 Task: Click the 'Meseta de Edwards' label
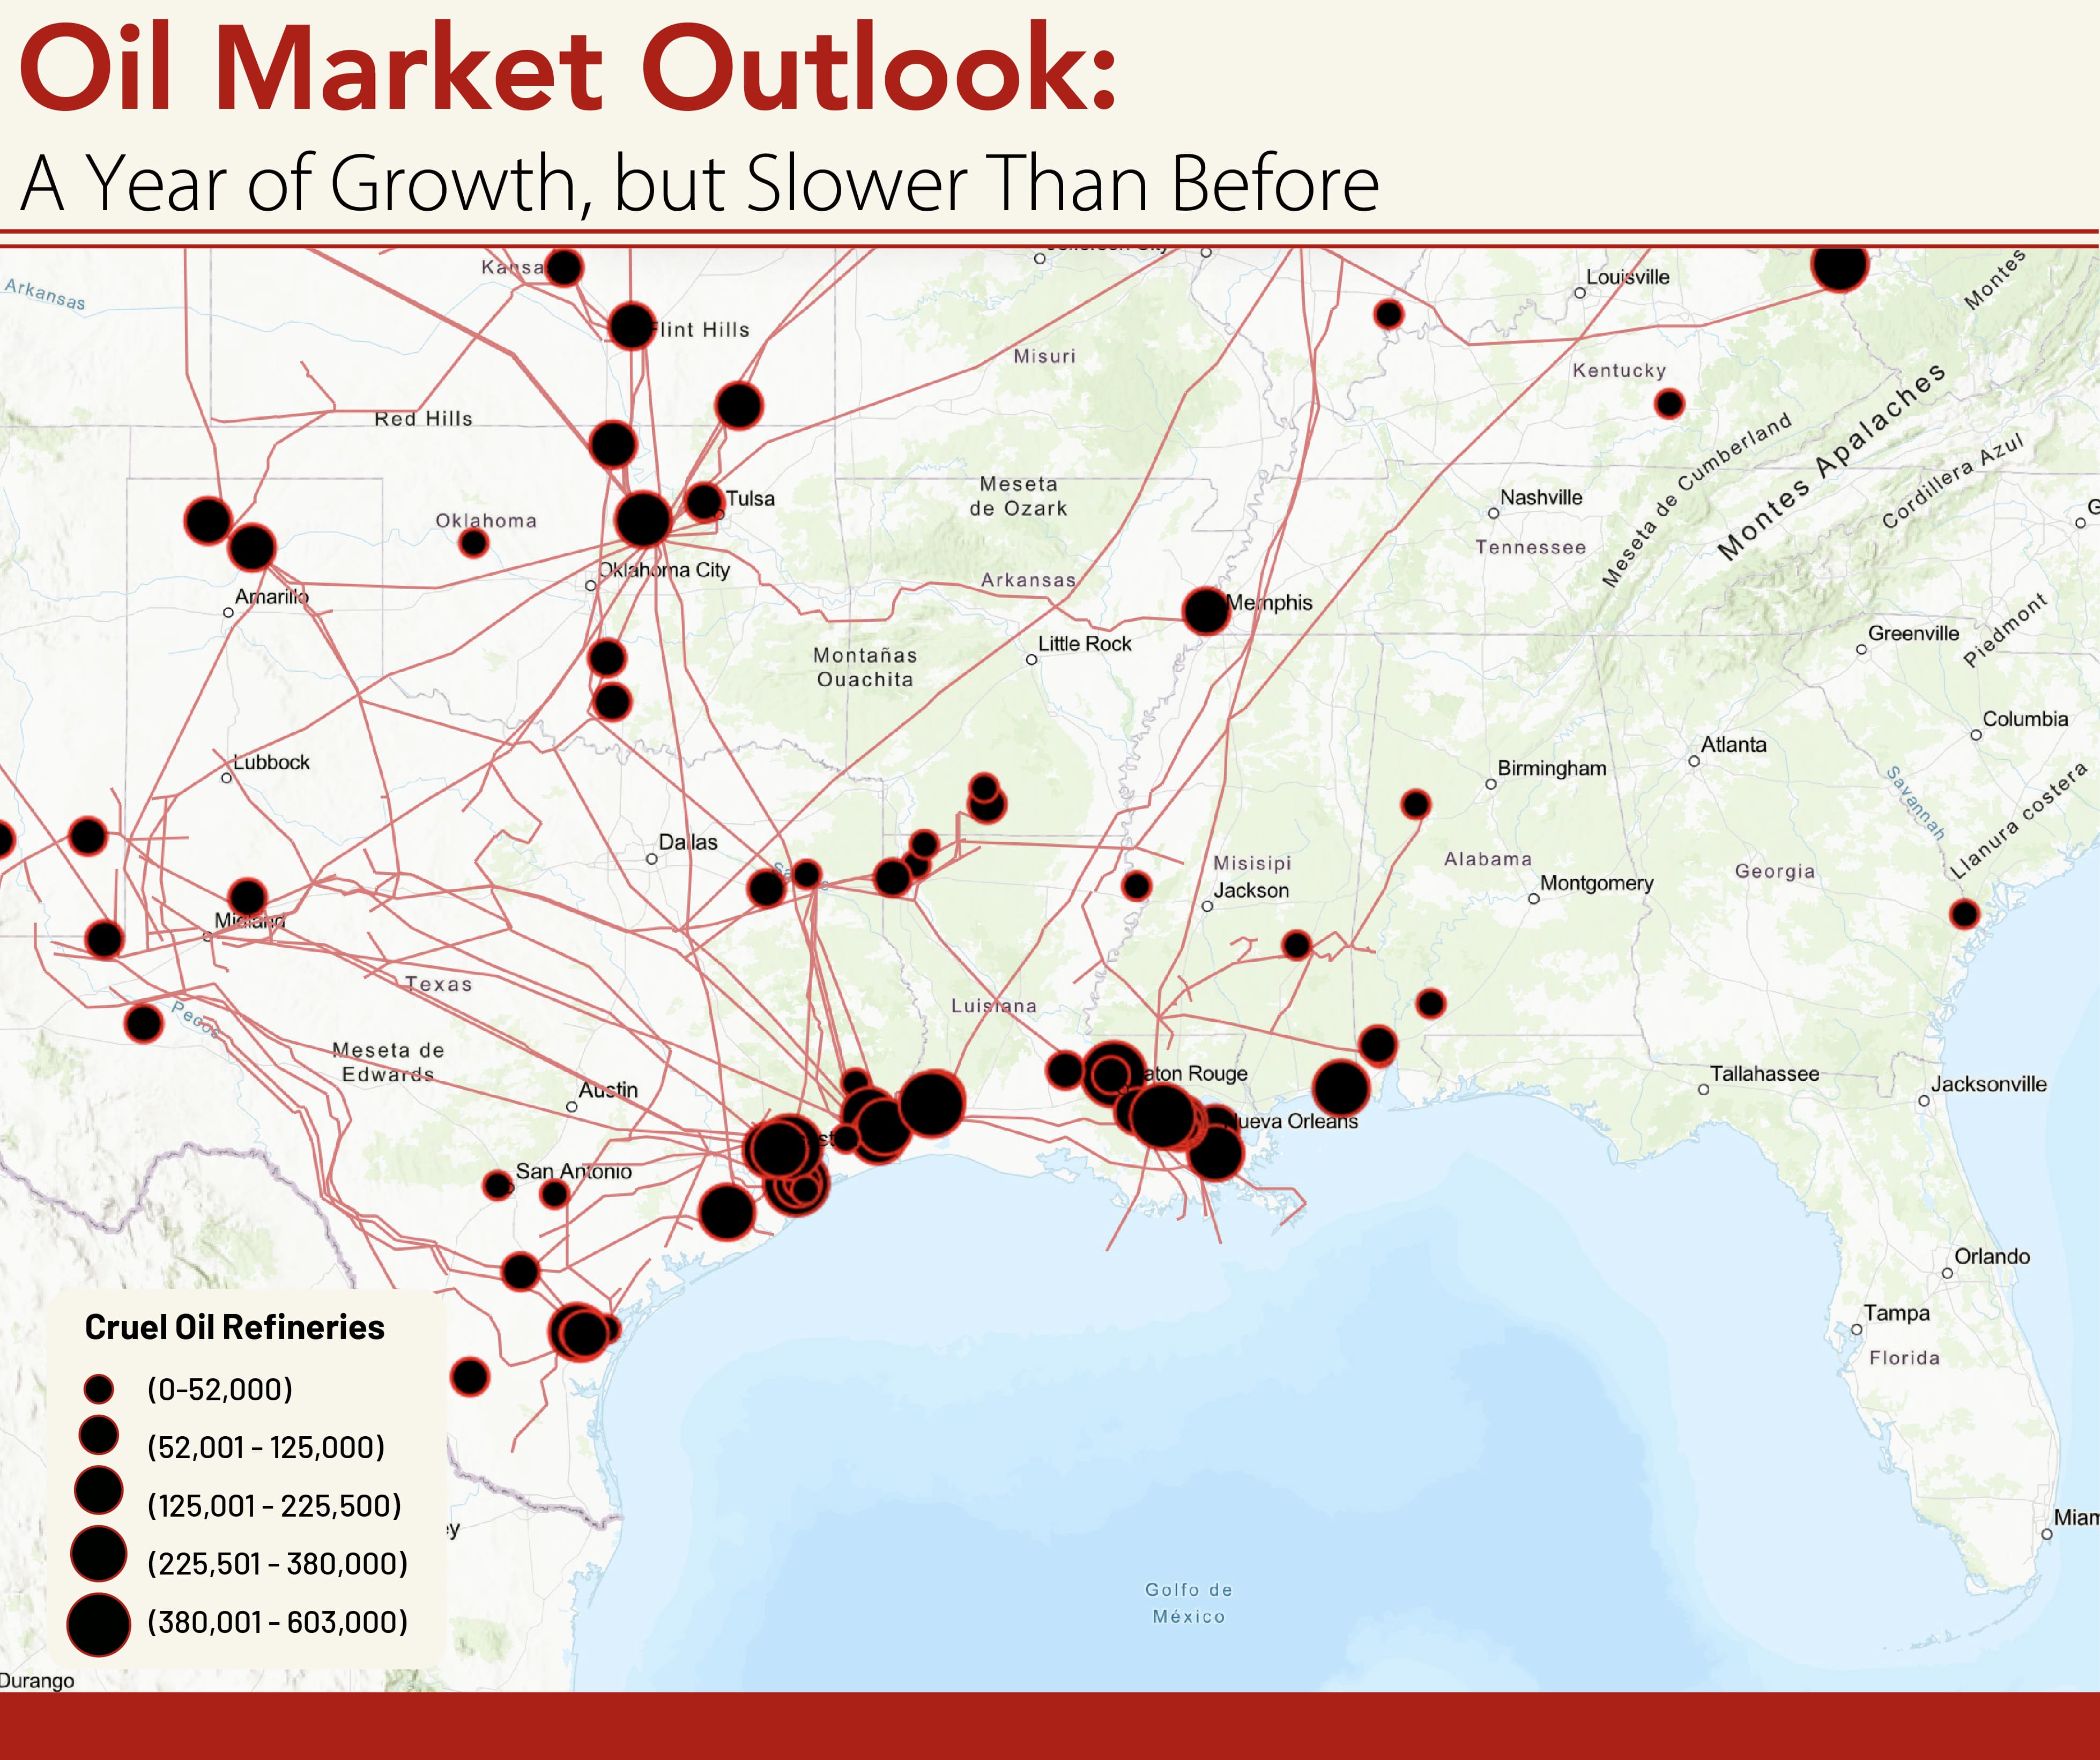point(388,1062)
